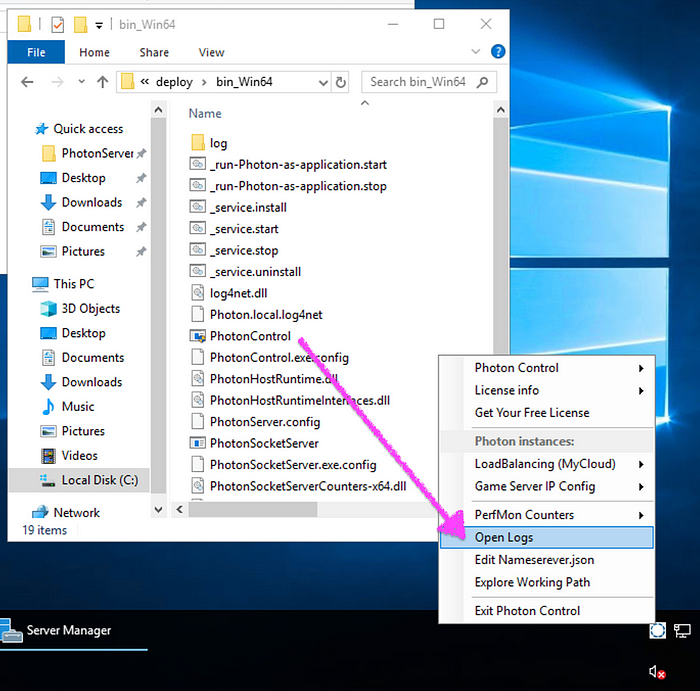The image size is (700, 691).
Task: Select Music in navigation pane
Action: tap(68, 407)
